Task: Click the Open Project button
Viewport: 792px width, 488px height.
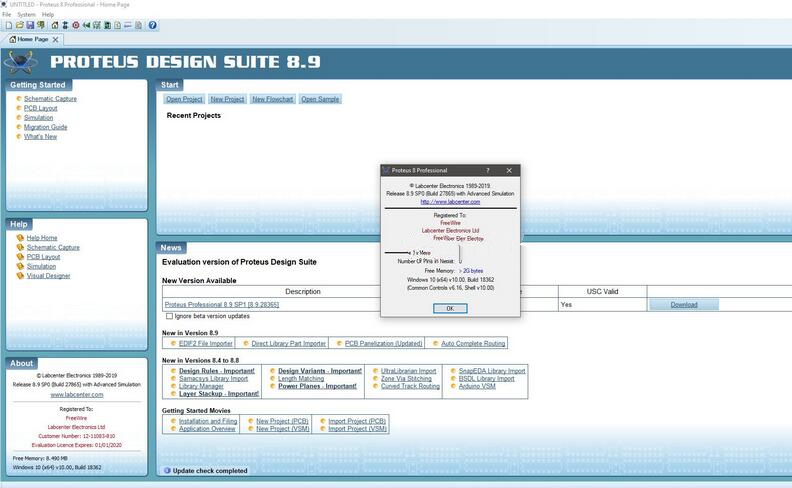Action: [x=184, y=100]
